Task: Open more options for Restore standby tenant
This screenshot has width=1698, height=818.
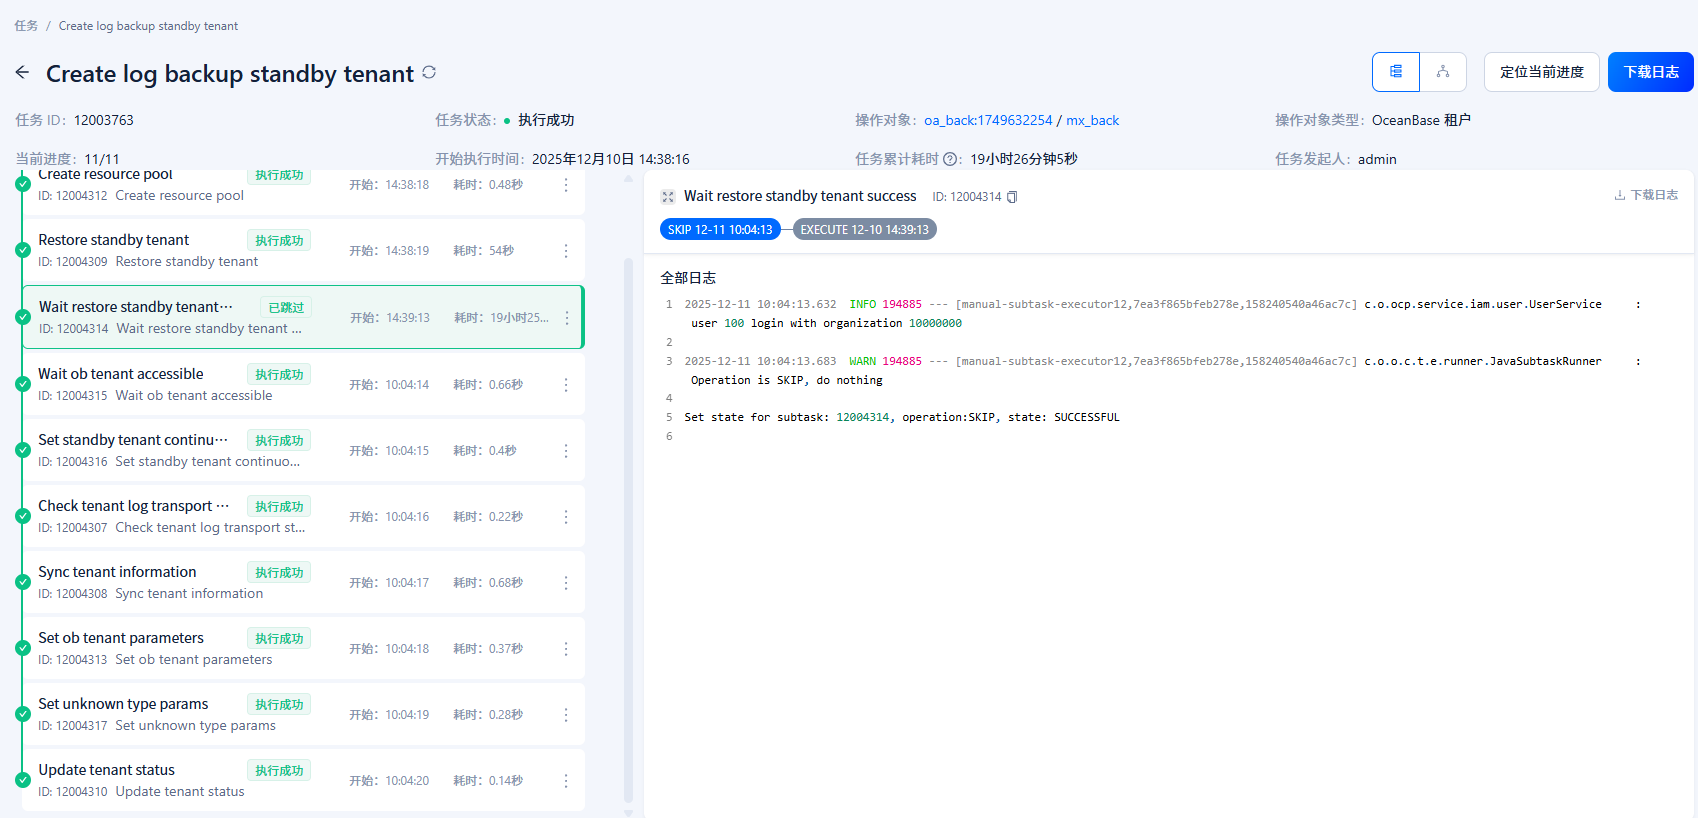Action: 566,251
